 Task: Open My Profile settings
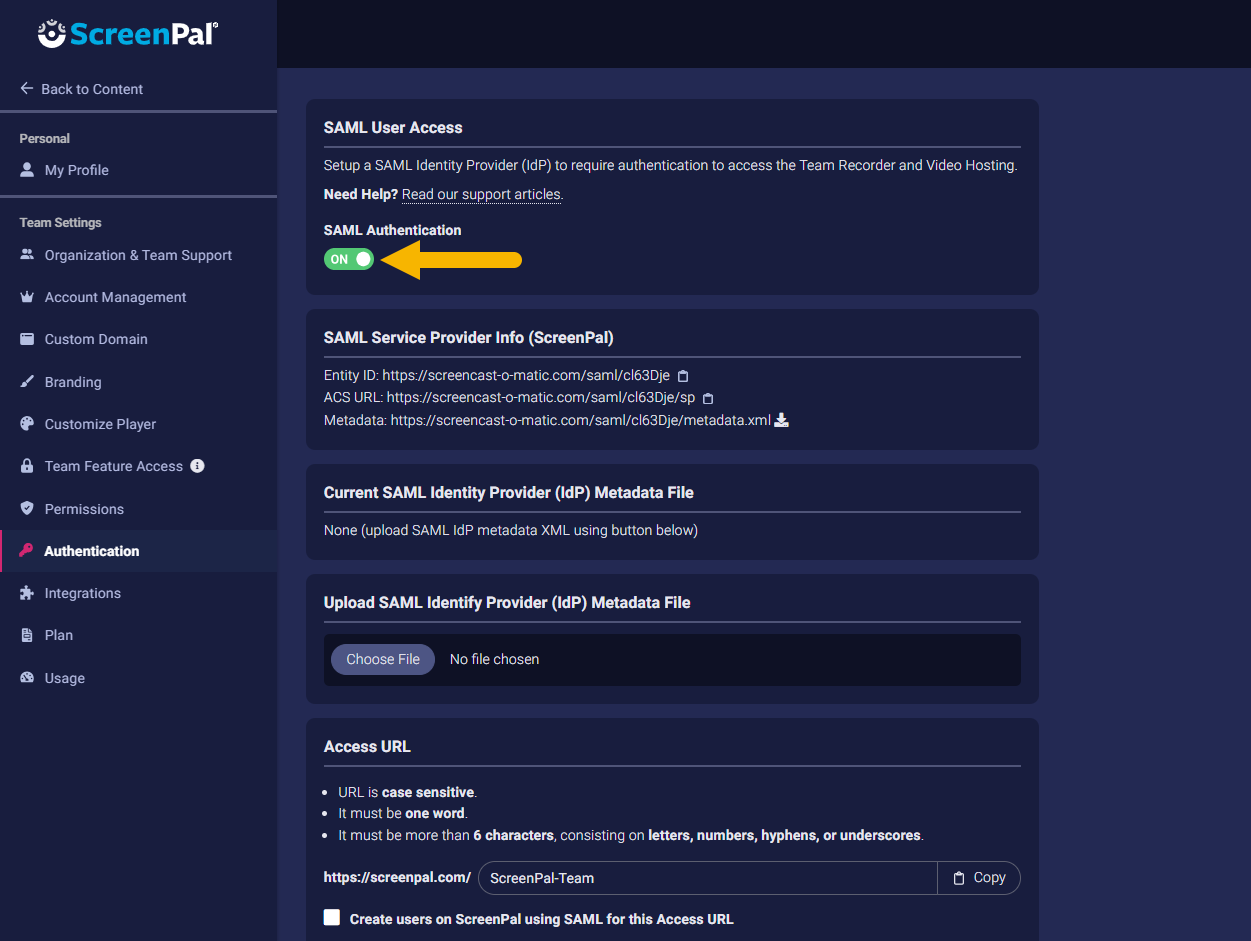(x=76, y=170)
